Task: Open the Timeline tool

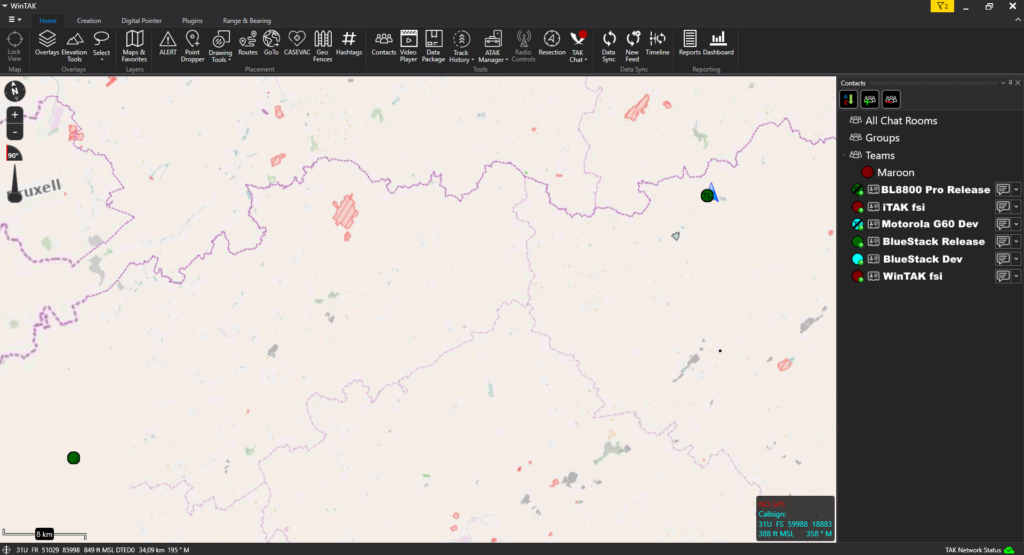Action: tap(658, 44)
